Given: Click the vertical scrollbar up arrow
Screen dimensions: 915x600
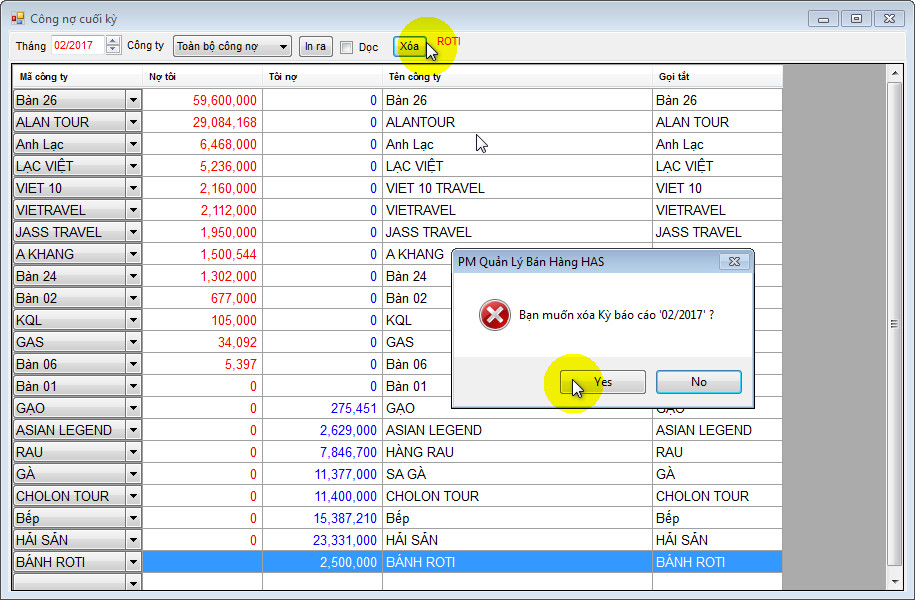Looking at the screenshot, I should 895,74.
